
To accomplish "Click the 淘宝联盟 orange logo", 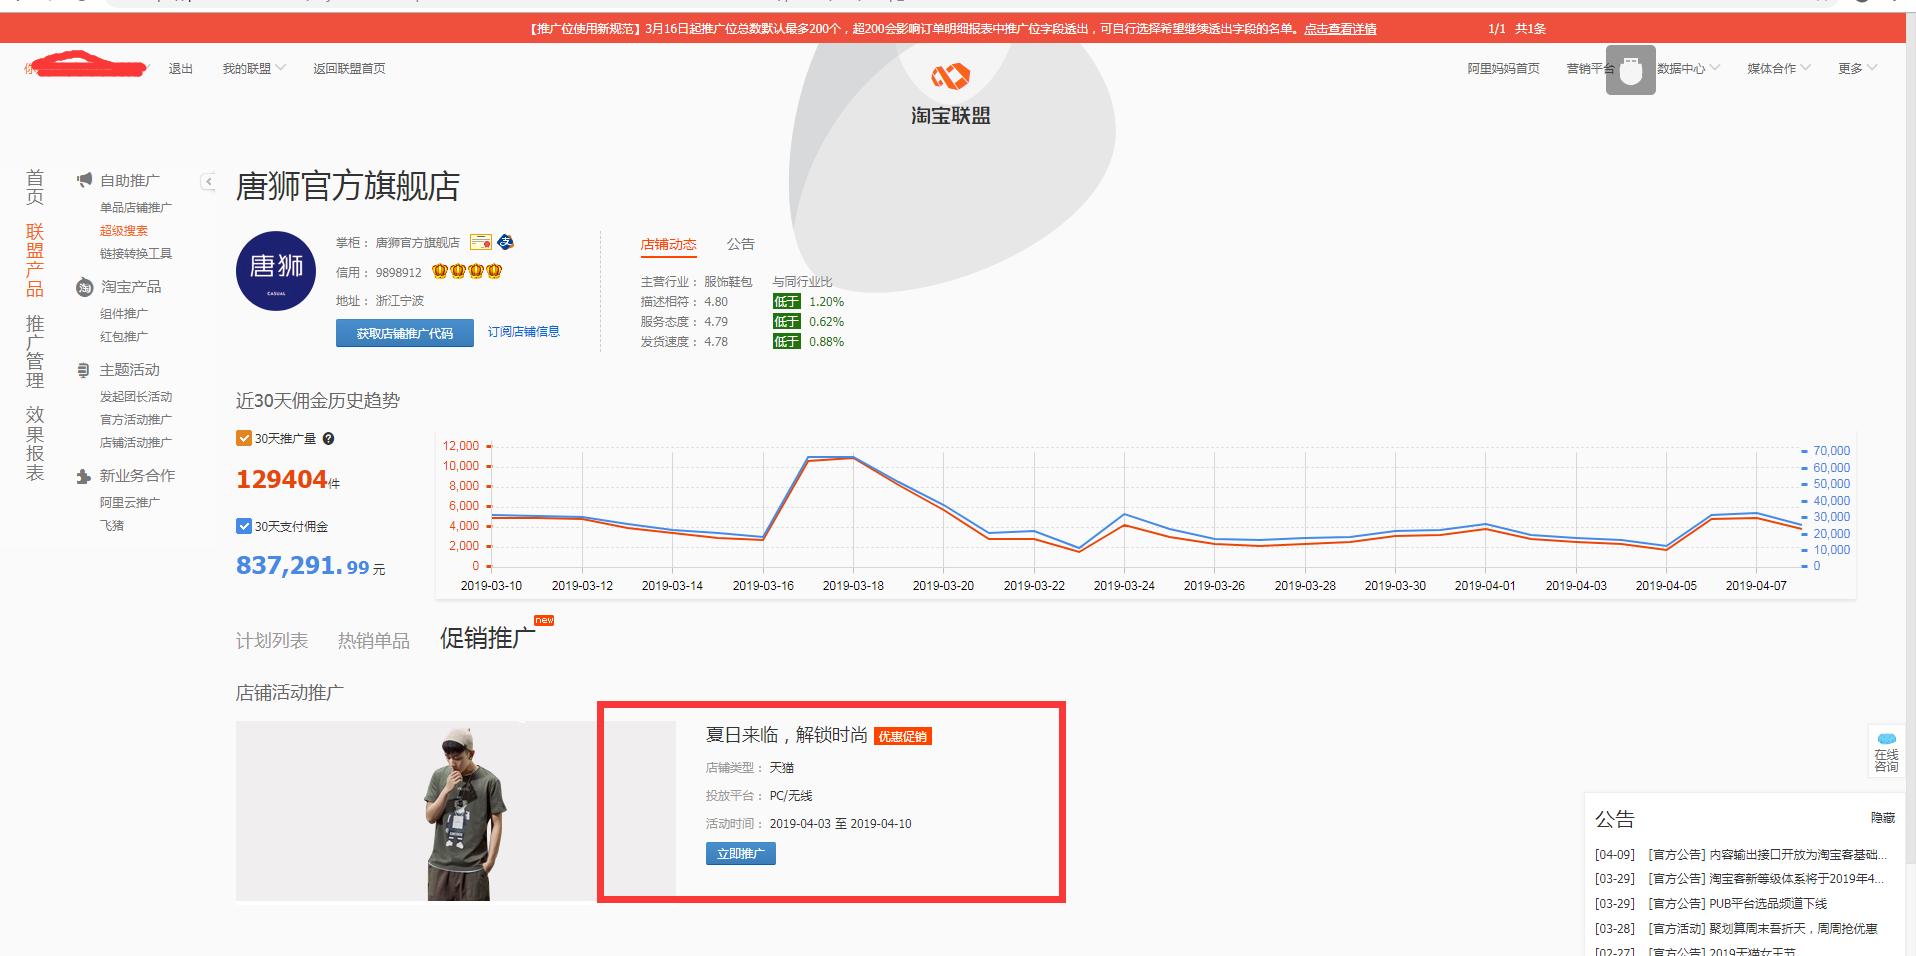I will click(950, 76).
